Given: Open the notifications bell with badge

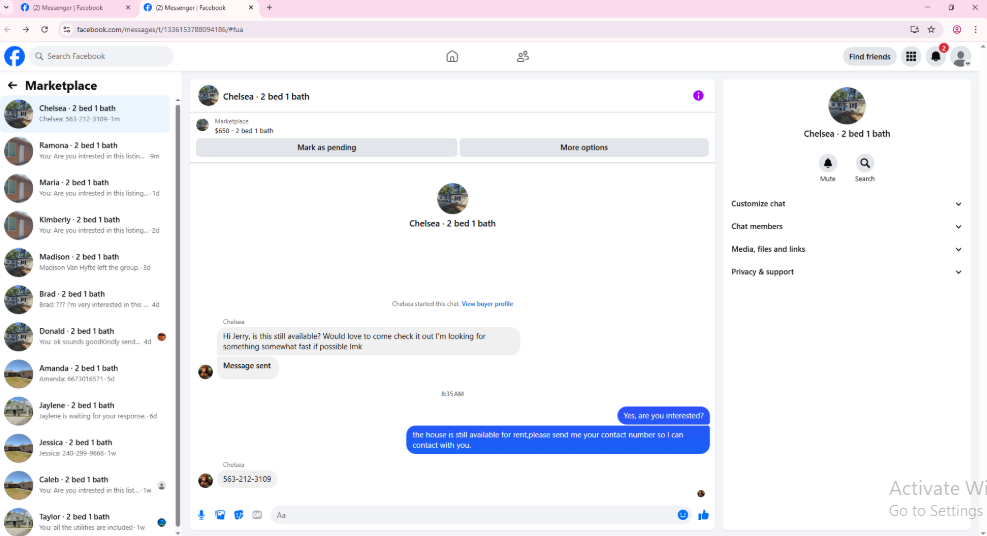Looking at the screenshot, I should 936,57.
